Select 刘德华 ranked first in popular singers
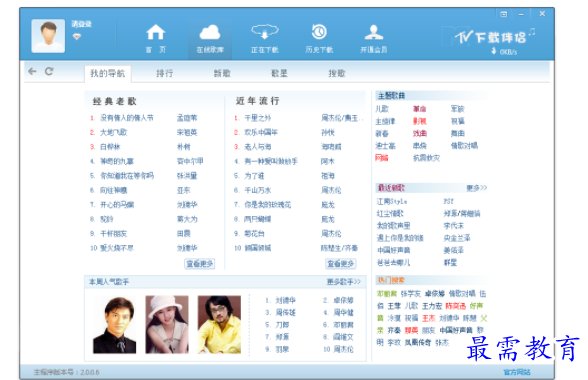588x380 pixels. (285, 300)
